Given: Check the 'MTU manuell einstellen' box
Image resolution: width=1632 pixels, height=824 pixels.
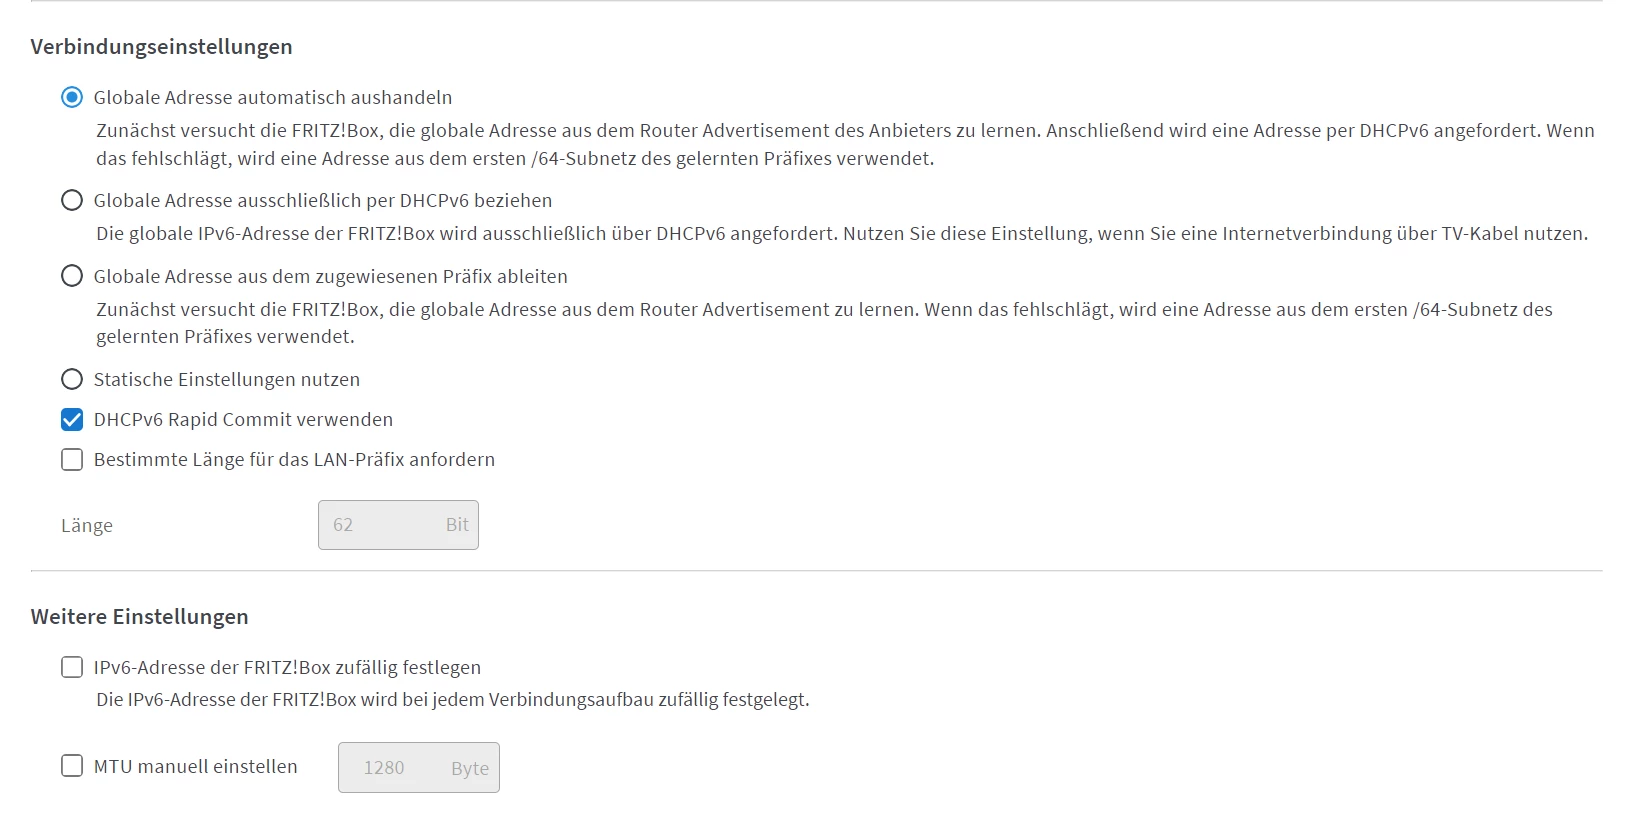Looking at the screenshot, I should [x=72, y=766].
